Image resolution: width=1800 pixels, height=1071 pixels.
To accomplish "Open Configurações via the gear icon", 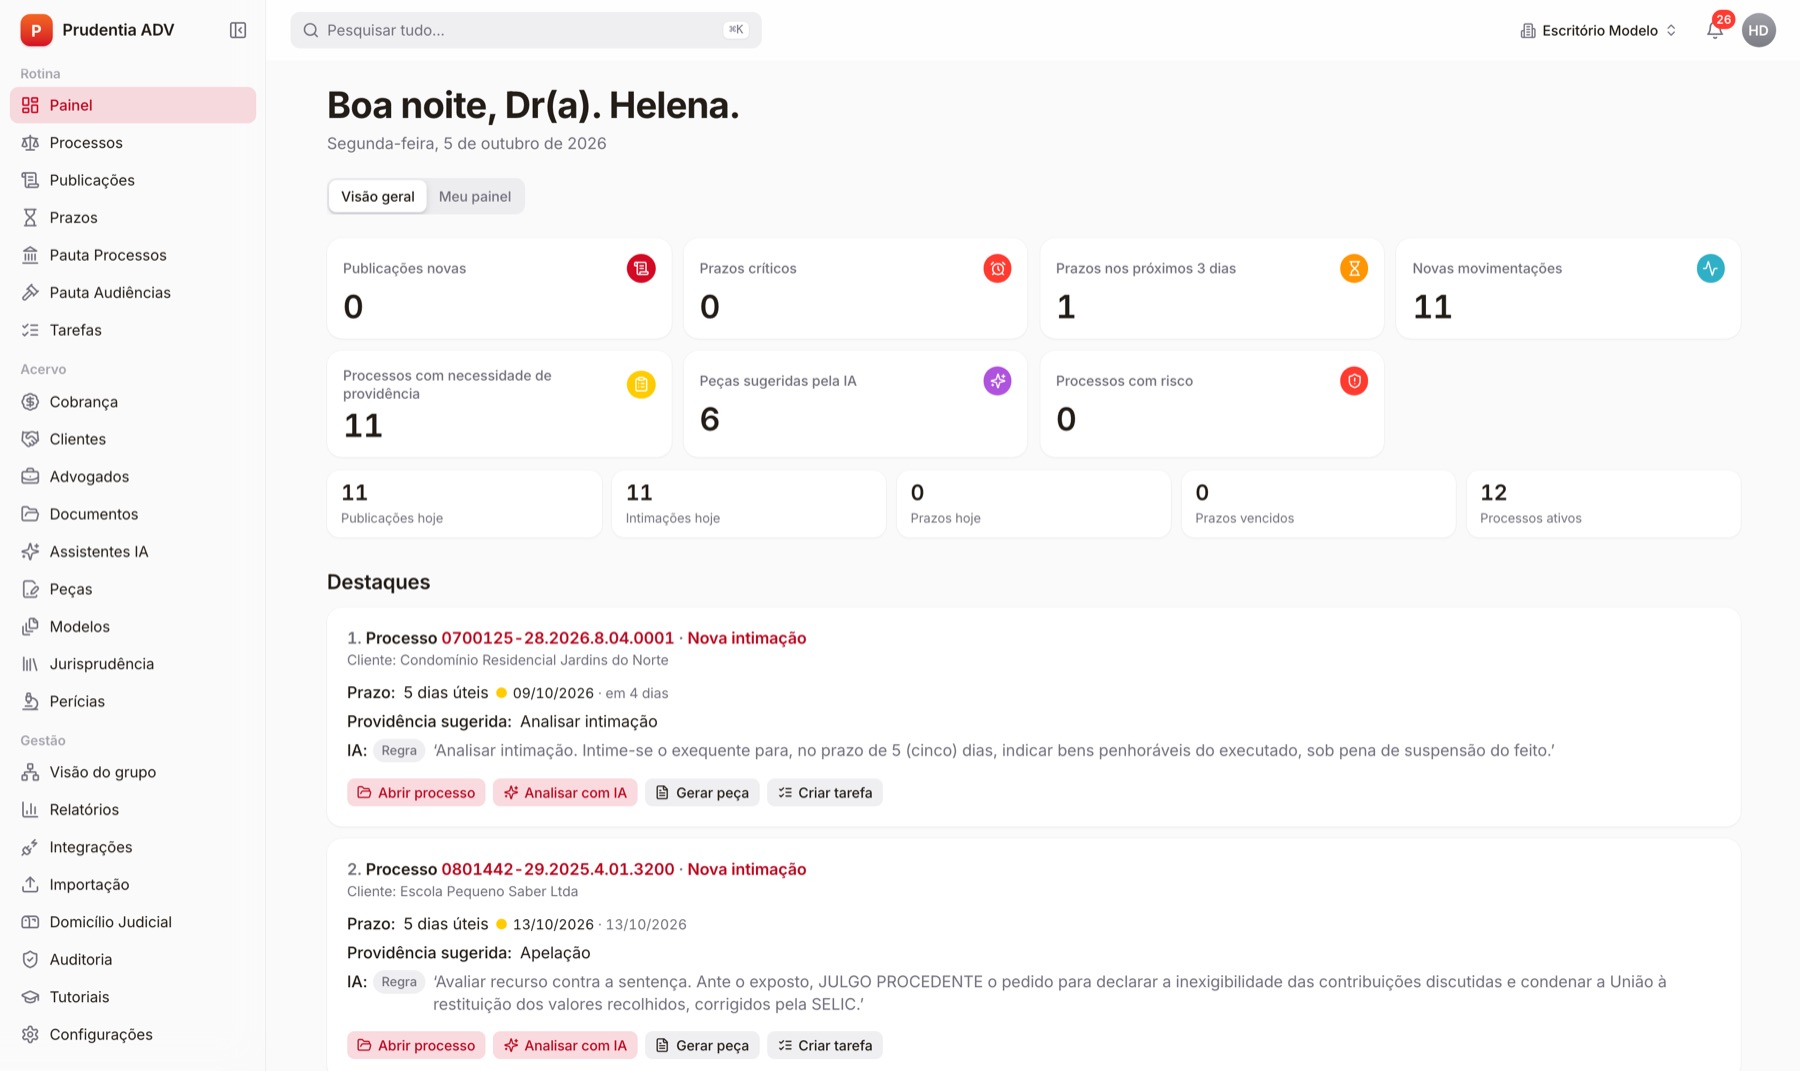I will [x=30, y=1035].
